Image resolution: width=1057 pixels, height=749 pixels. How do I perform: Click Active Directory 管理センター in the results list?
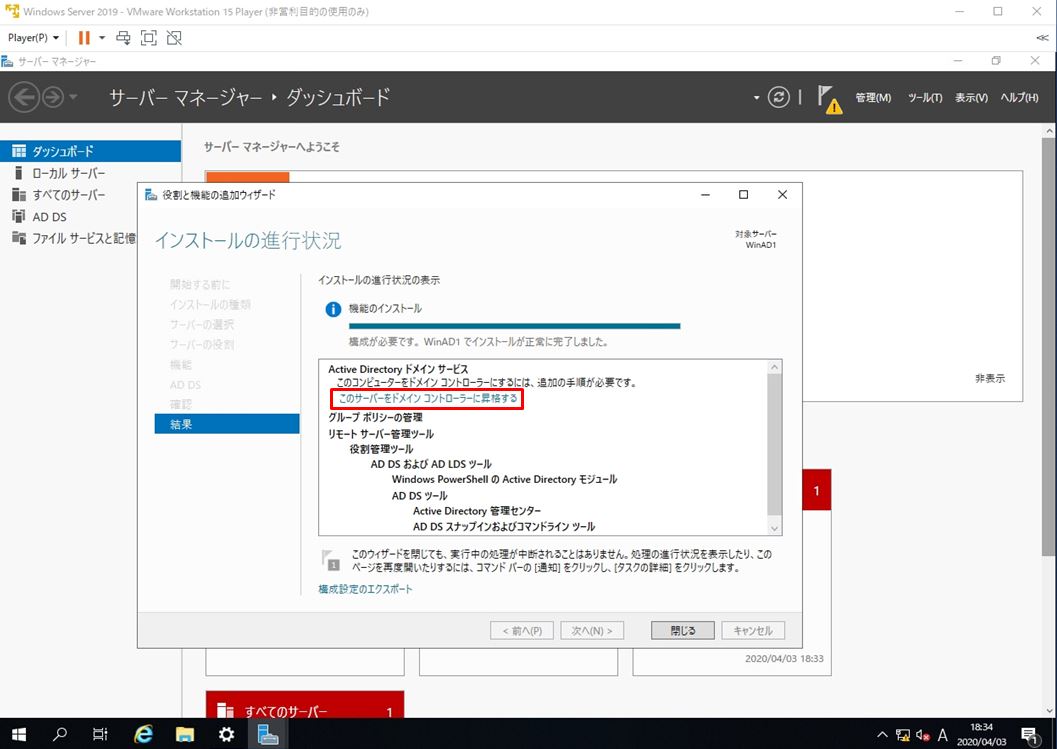[477, 511]
